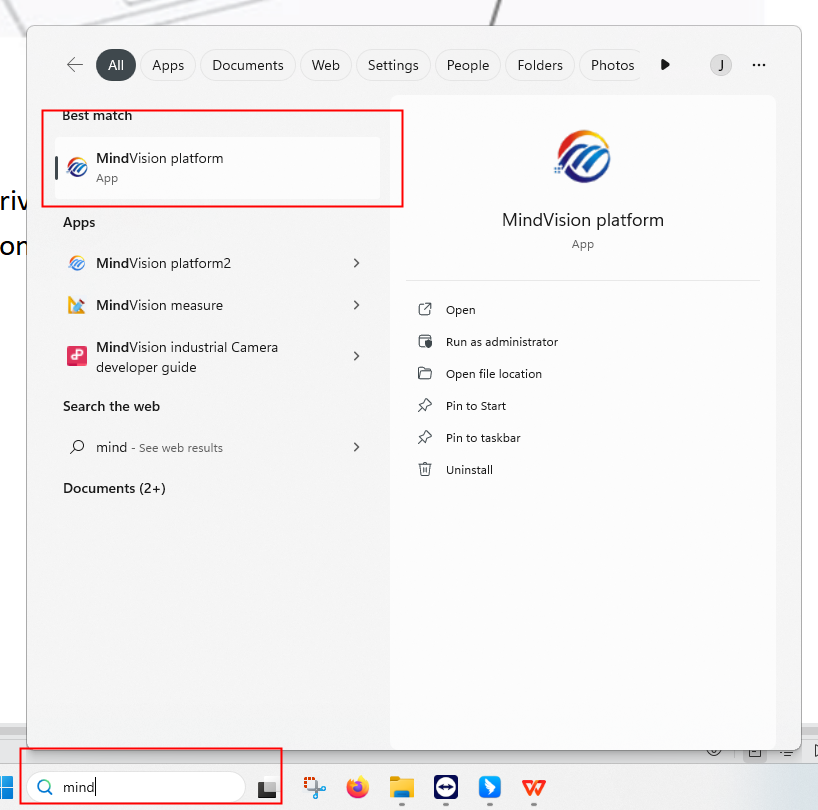818x810 pixels.
Task: Open the three-dot options menu
Action: point(759,65)
